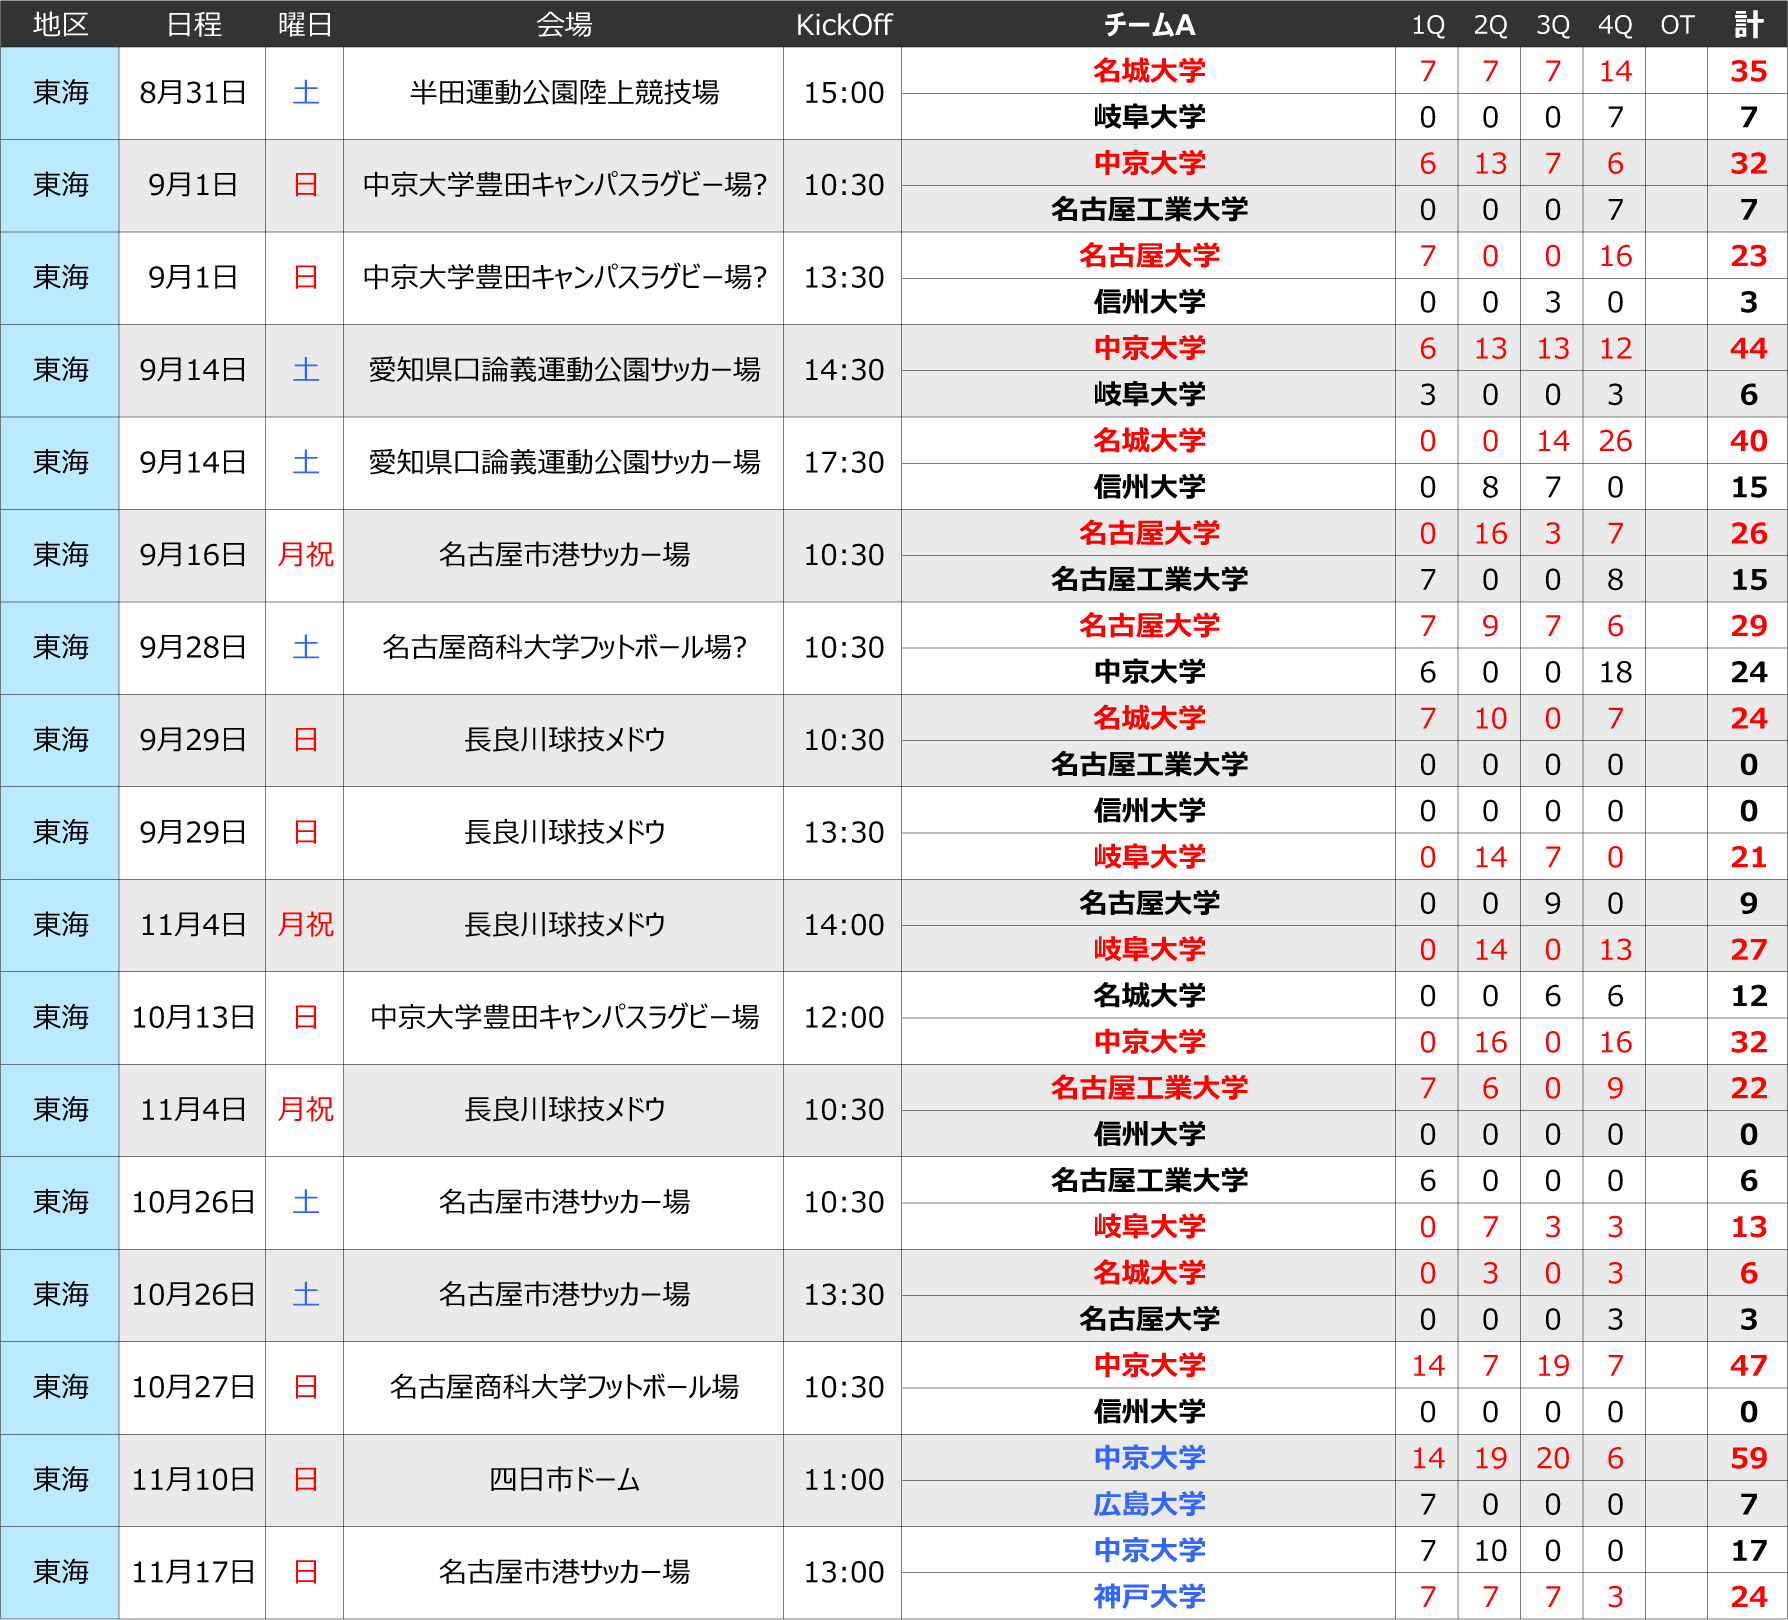
Task: Select date cell 9月28日
Action: tap(193, 648)
